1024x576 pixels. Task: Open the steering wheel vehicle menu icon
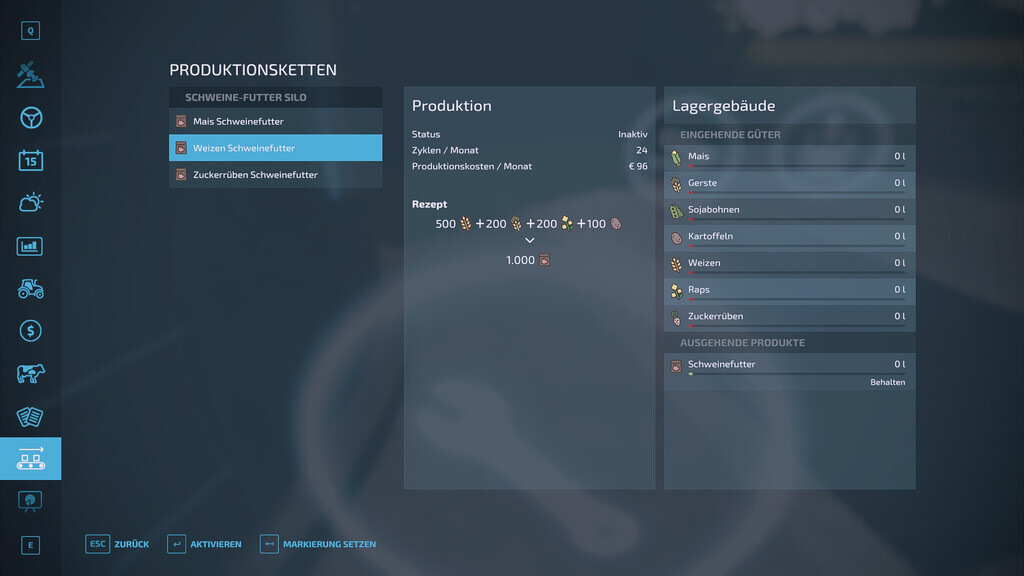[31, 118]
